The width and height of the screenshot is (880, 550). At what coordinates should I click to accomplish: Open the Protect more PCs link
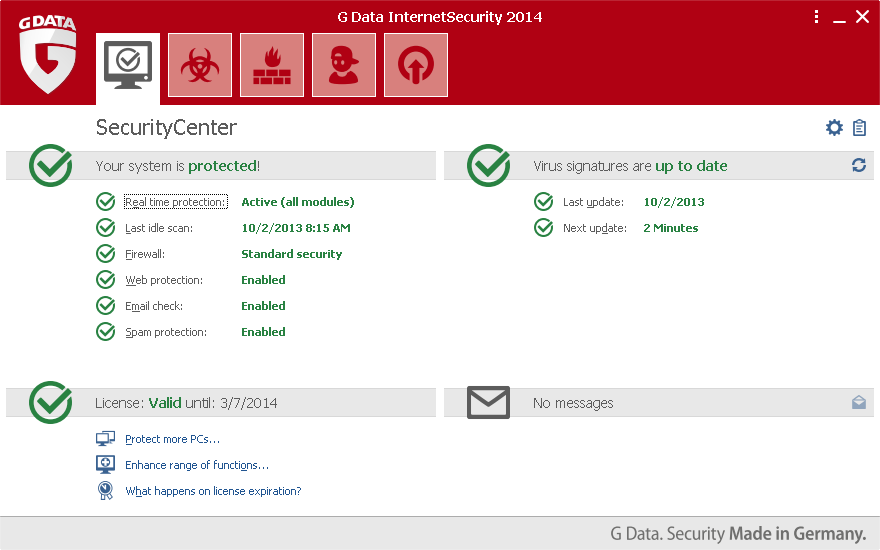172,439
